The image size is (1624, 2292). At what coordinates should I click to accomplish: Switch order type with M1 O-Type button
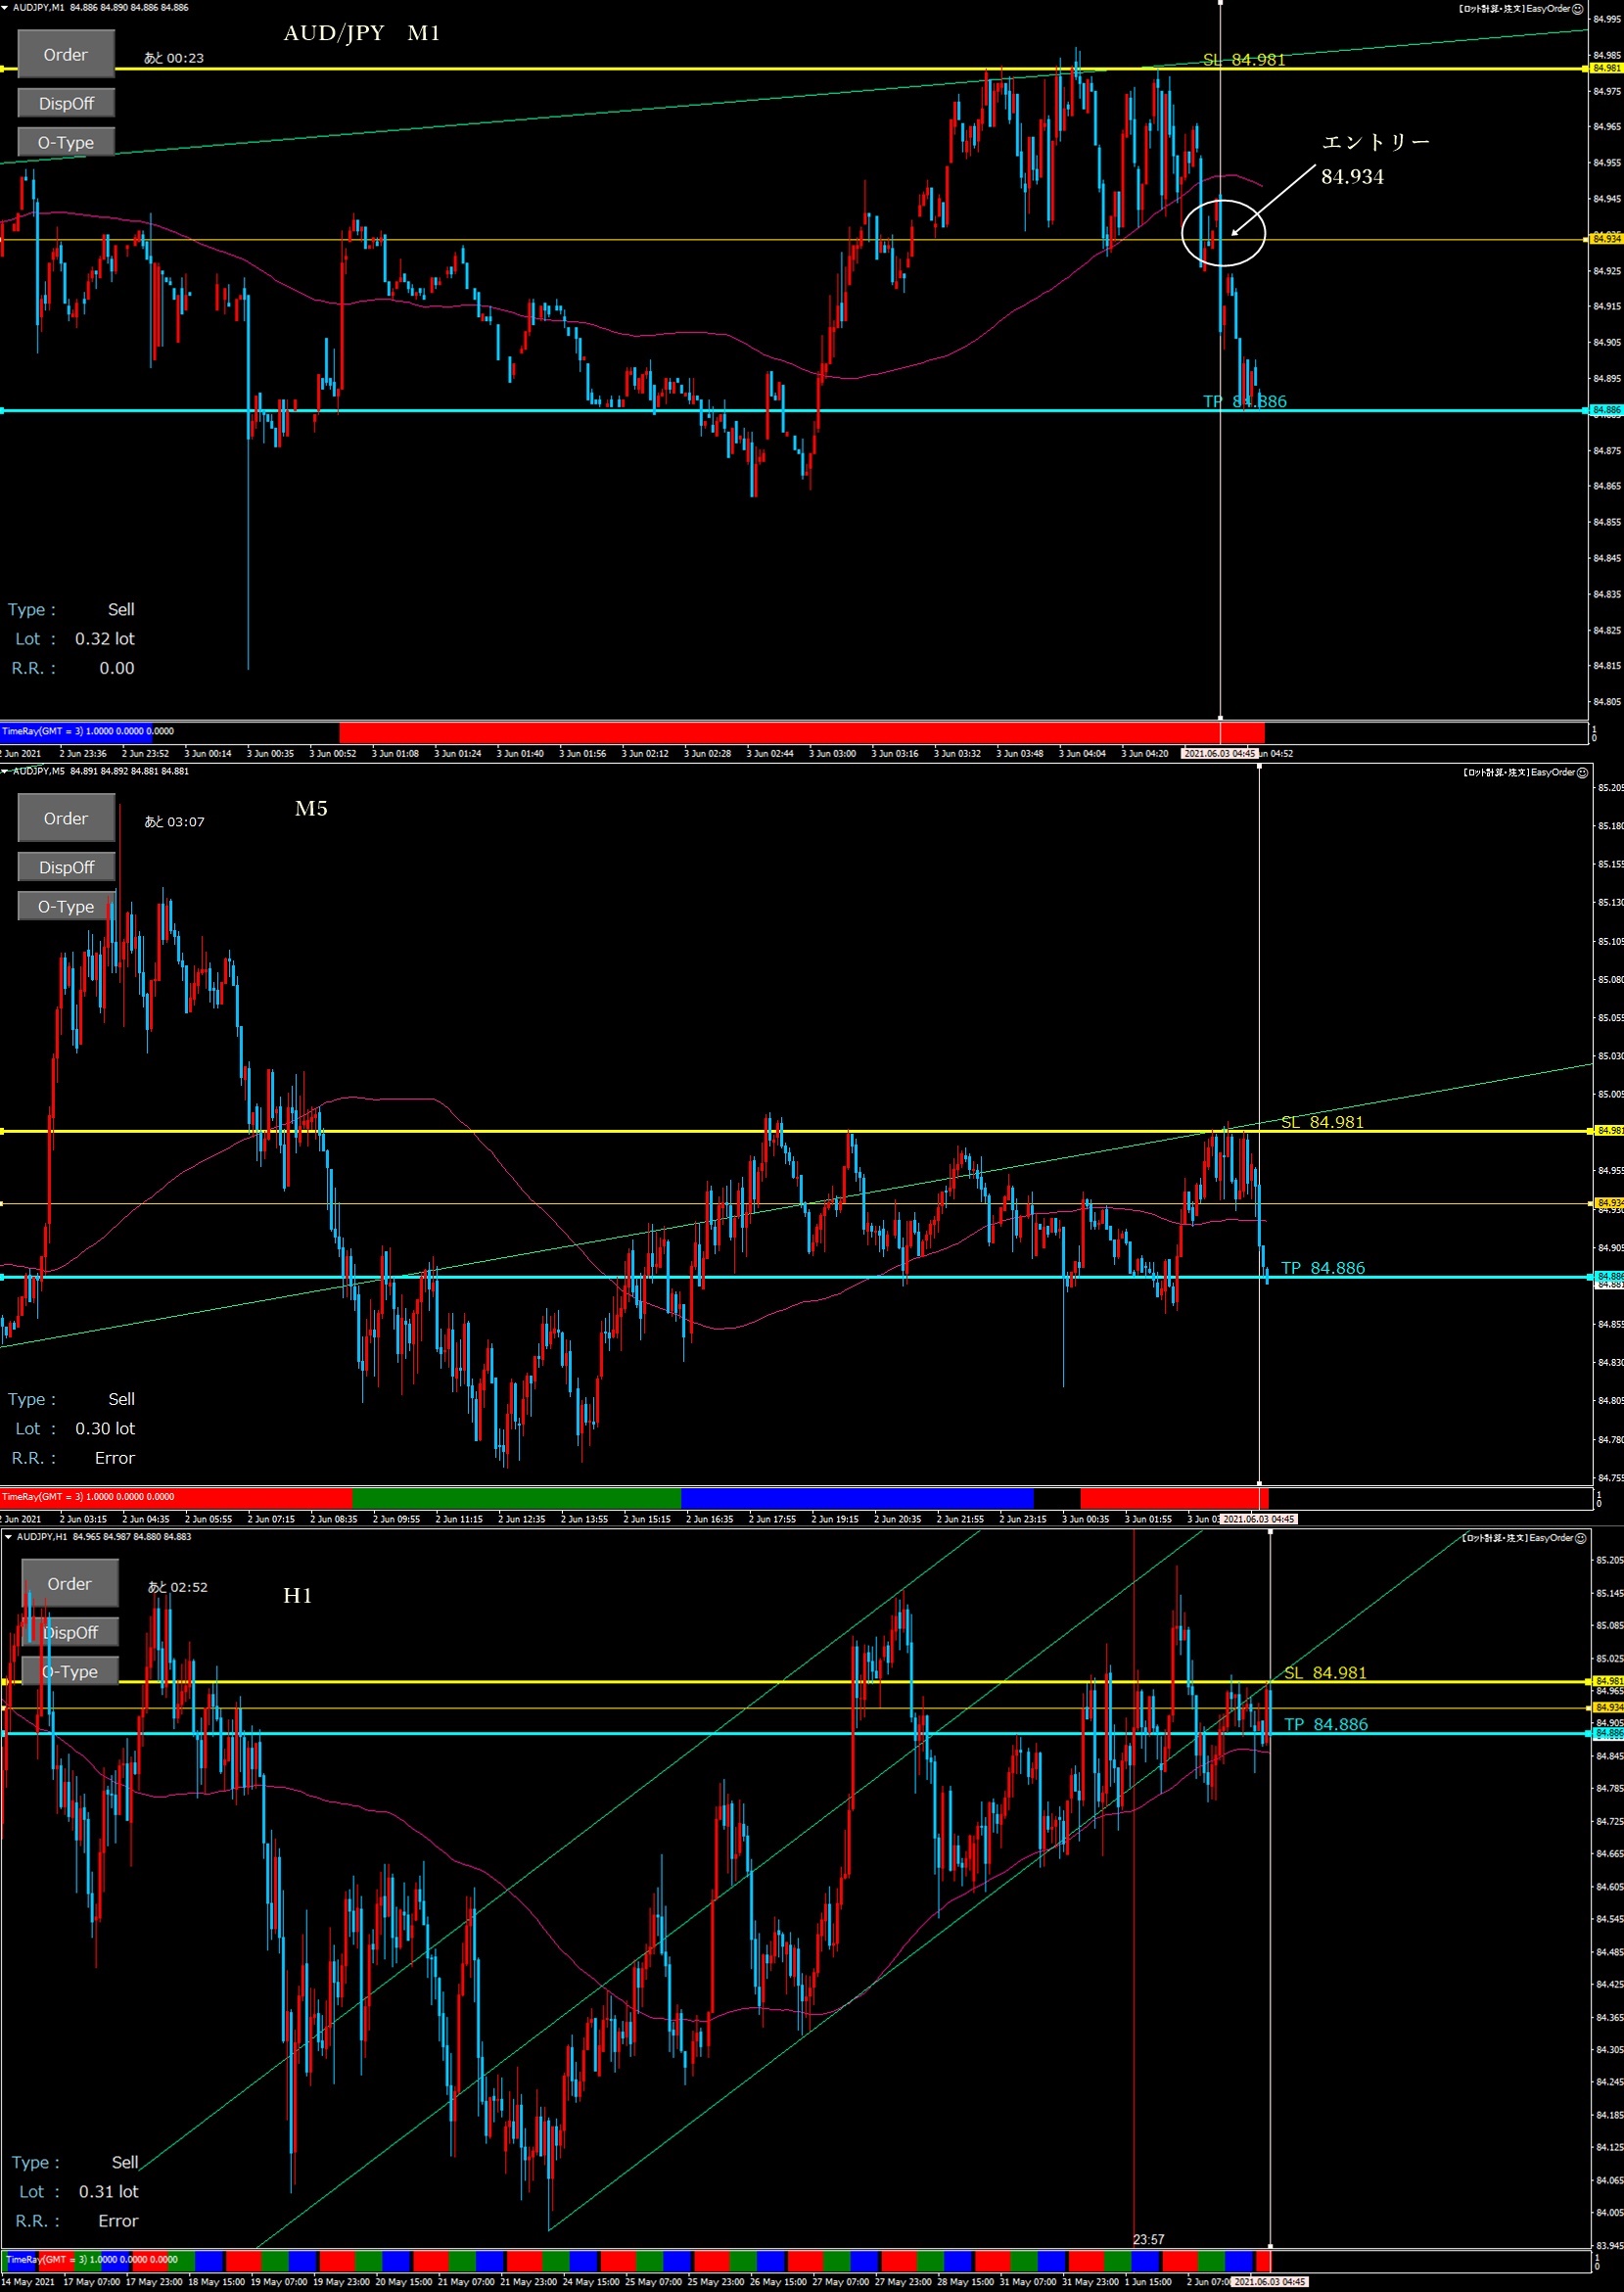click(x=66, y=143)
